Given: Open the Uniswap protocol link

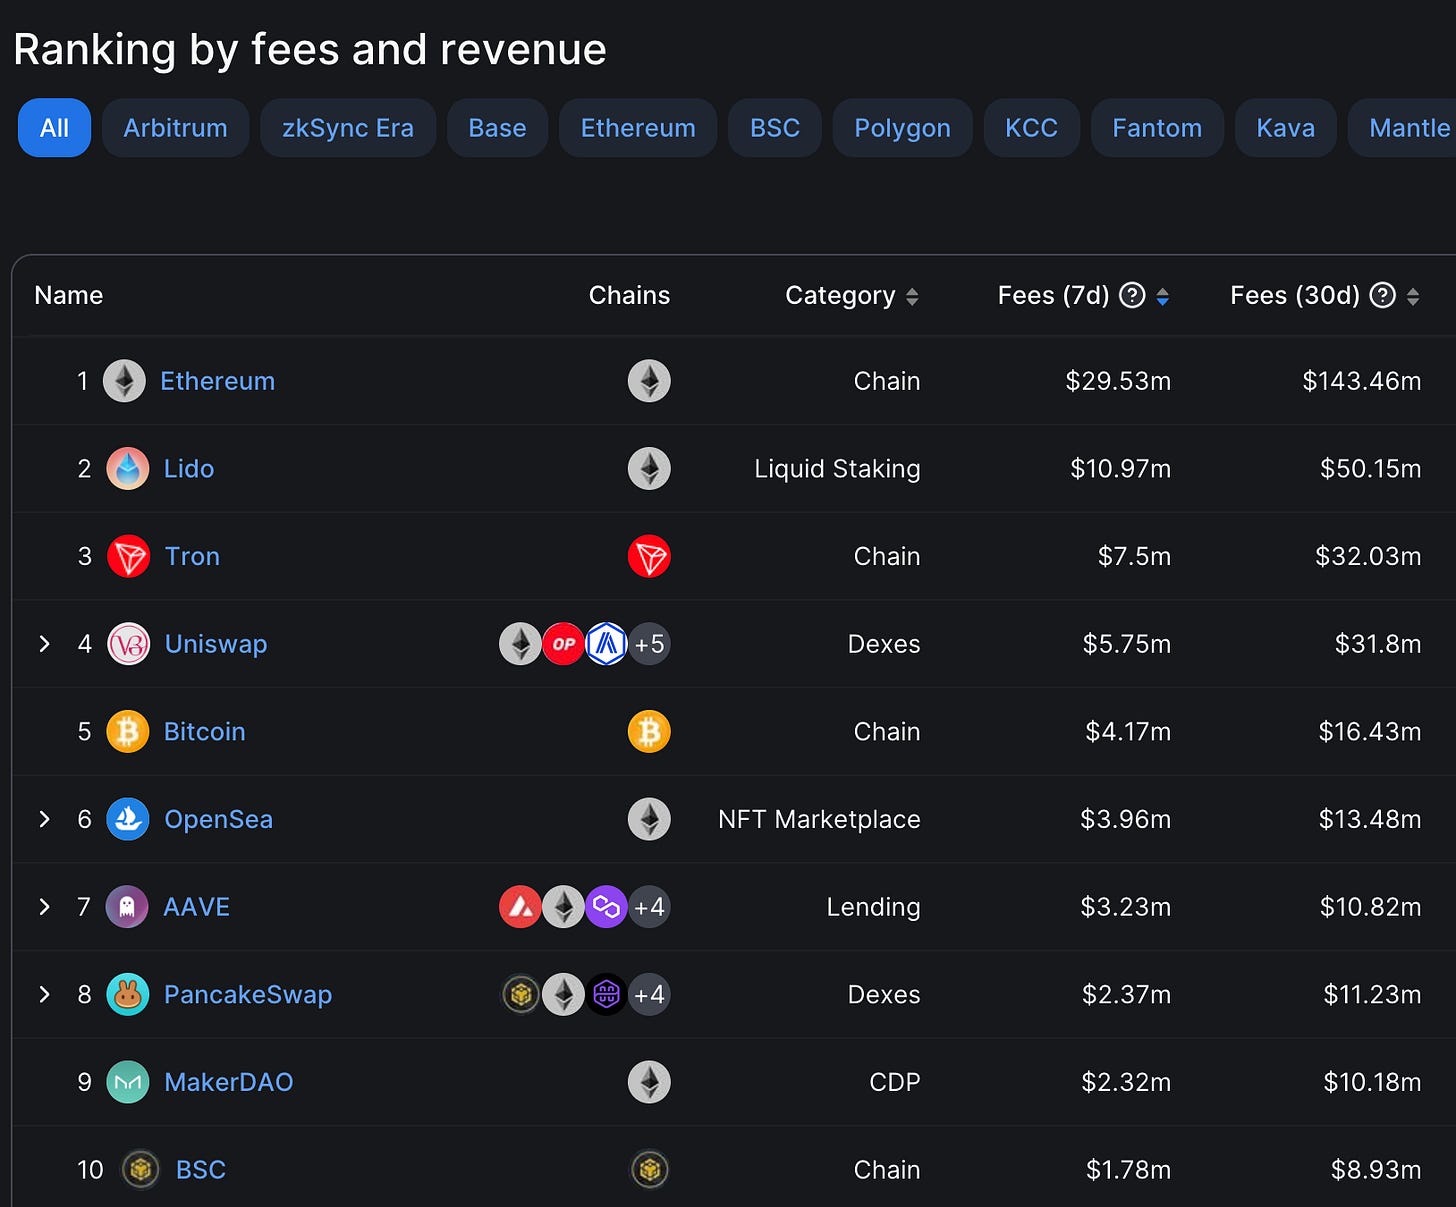Looking at the screenshot, I should coord(216,644).
